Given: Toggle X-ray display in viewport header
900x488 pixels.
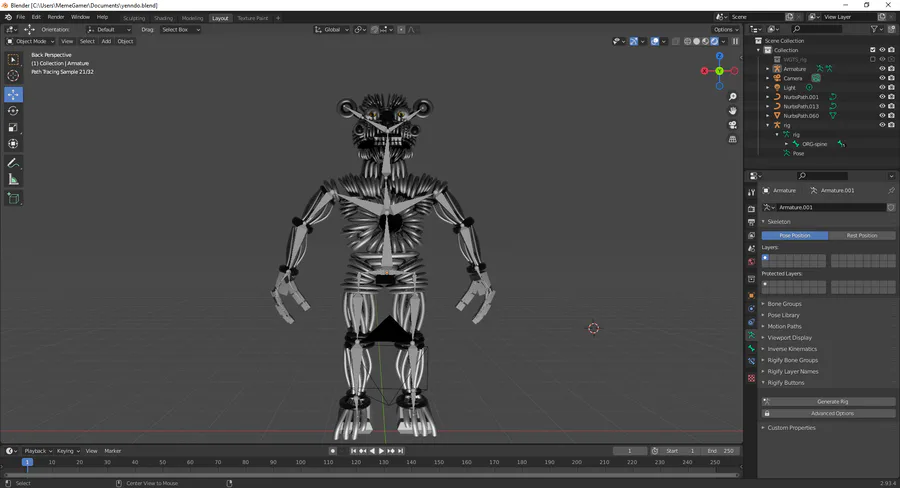Looking at the screenshot, I should [676, 41].
